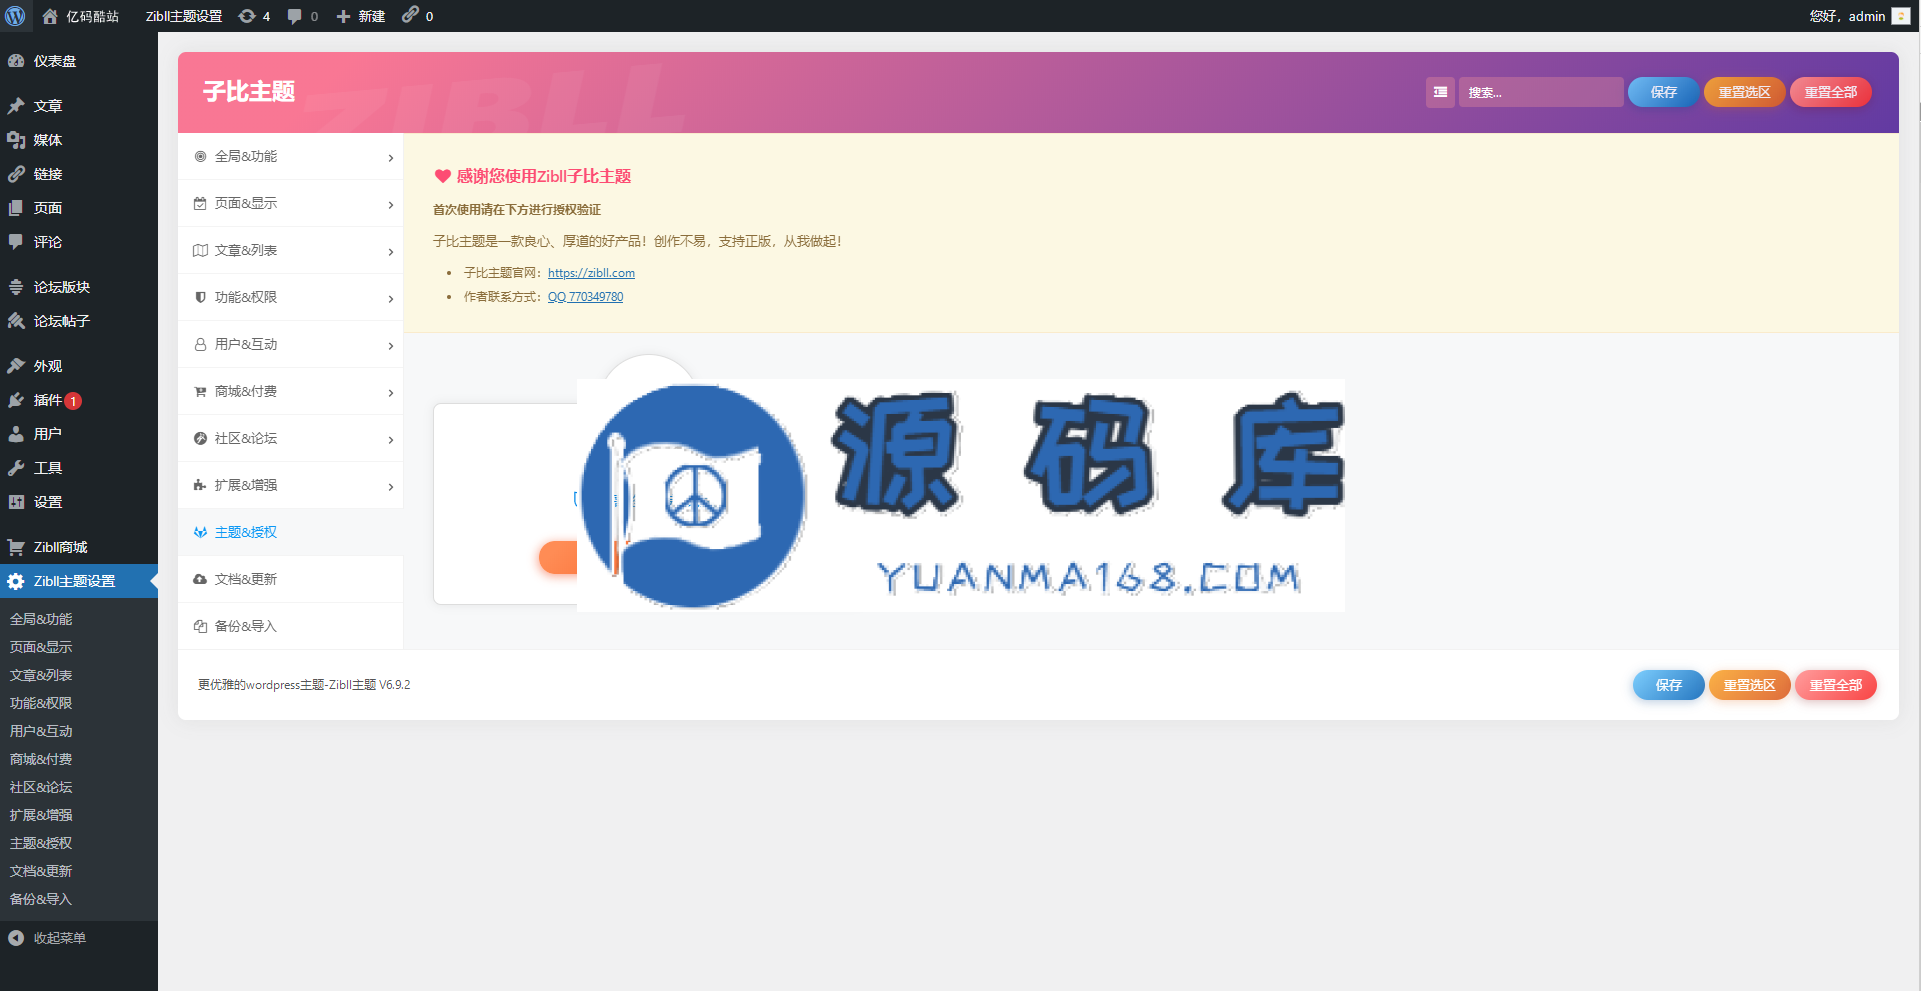Open 评论 comments menu in sidebar
Viewport: 1921px width, 991px height.
[x=79, y=242]
